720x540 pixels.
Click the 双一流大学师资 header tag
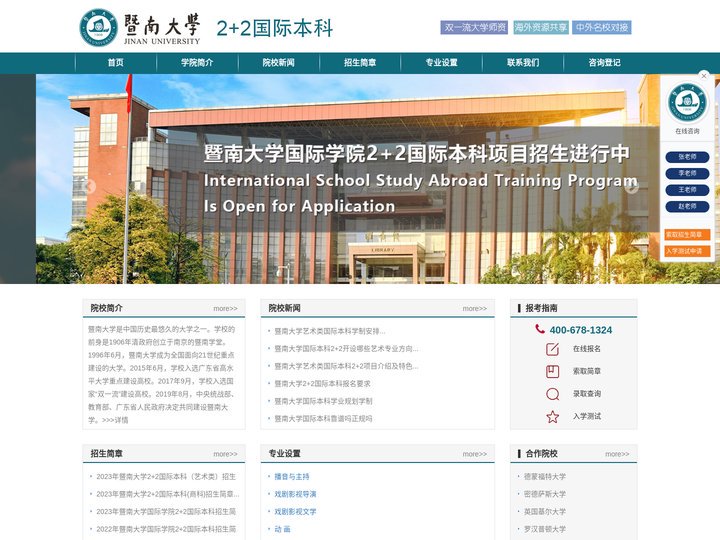474,28
